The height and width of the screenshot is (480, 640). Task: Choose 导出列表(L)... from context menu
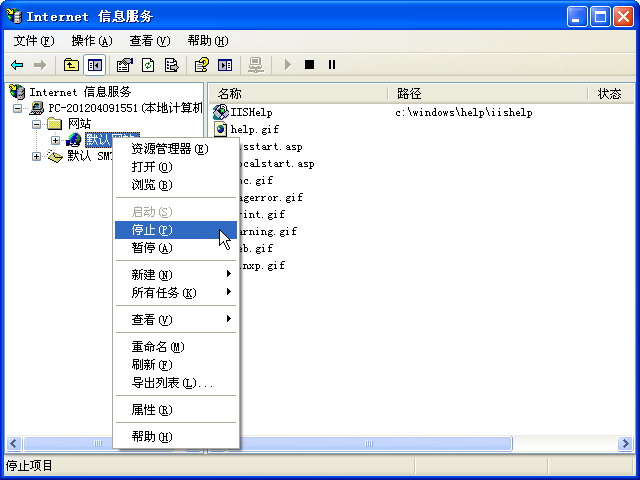click(176, 383)
